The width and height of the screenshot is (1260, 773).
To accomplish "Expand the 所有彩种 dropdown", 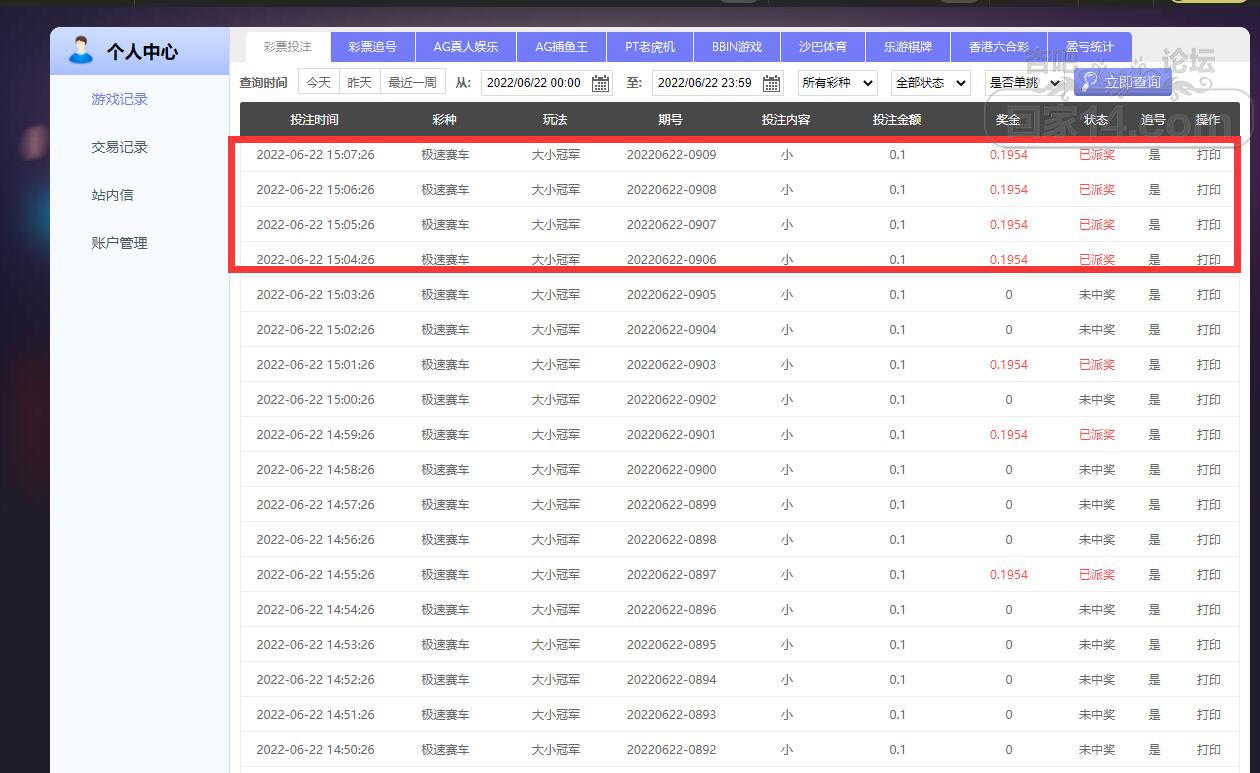I will (837, 83).
